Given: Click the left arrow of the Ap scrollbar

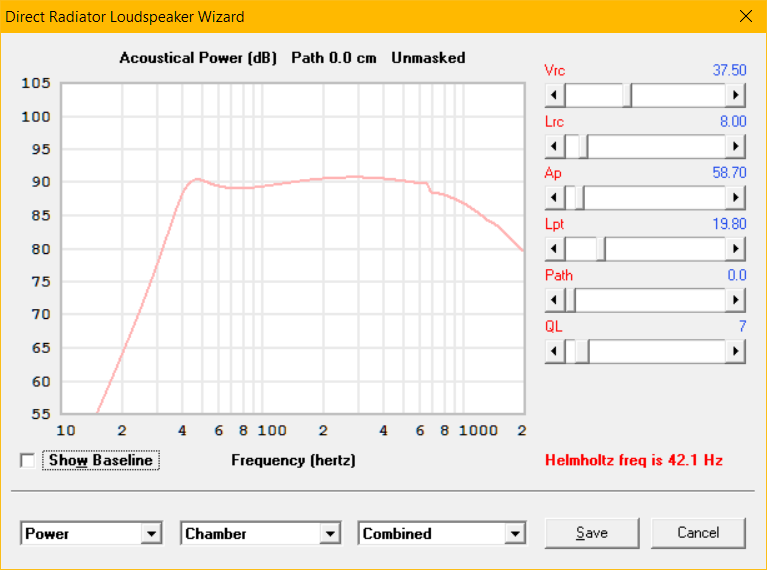Looking at the screenshot, I should tap(555, 198).
